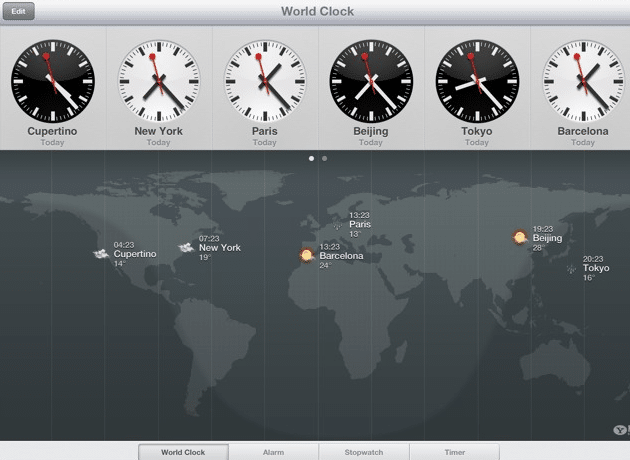This screenshot has width=630, height=460.
Task: Select the Beijing analog clock face
Action: [x=371, y=81]
